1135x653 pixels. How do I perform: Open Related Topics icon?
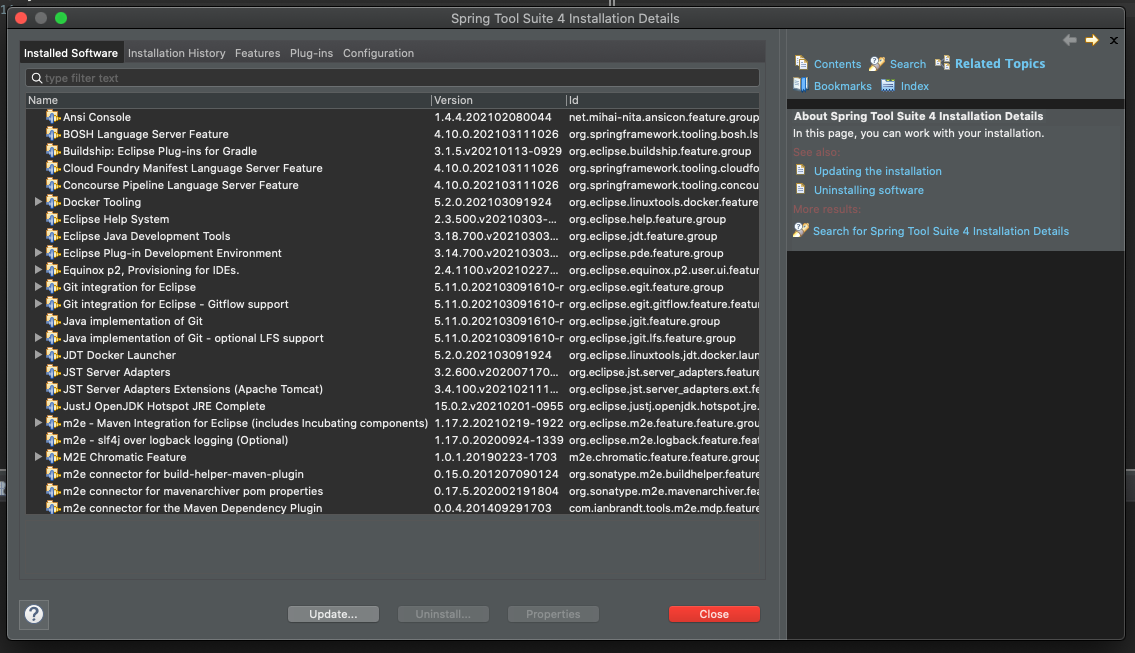point(942,63)
